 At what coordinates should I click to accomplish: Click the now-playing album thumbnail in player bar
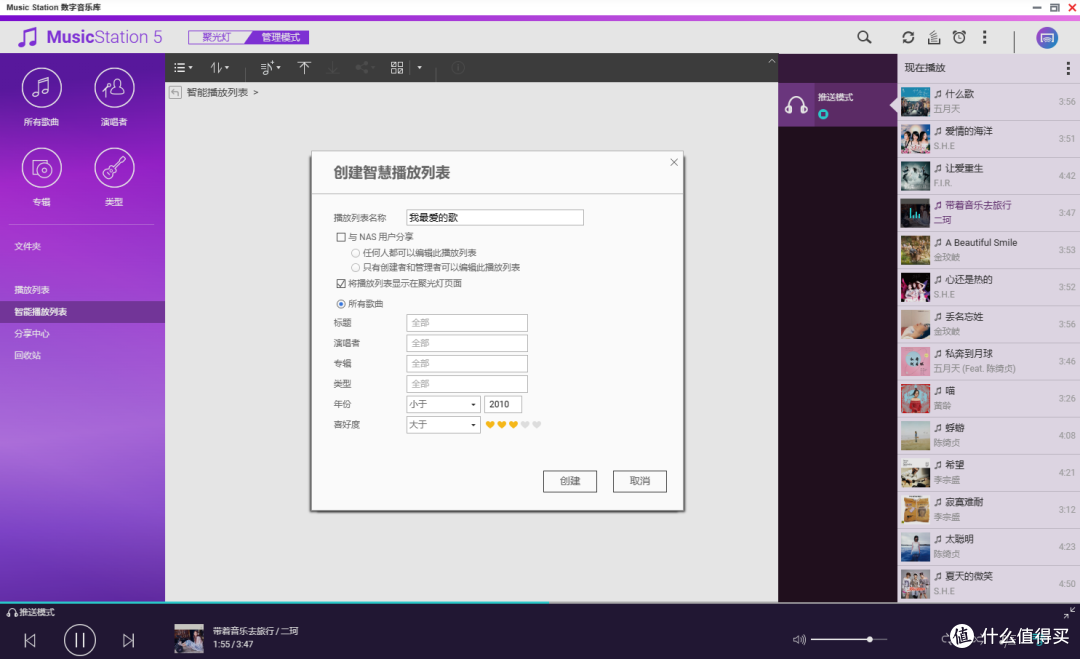coord(189,638)
